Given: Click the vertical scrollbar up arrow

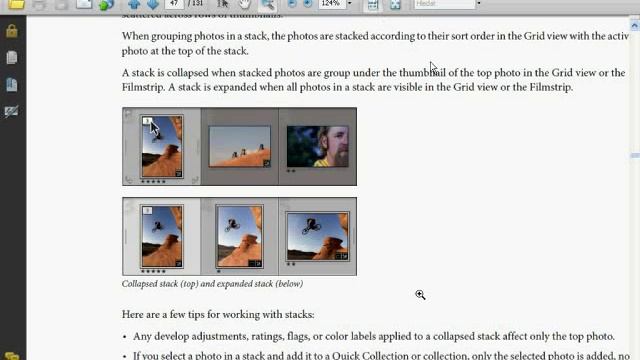Looking at the screenshot, I should tap(635, 26).
